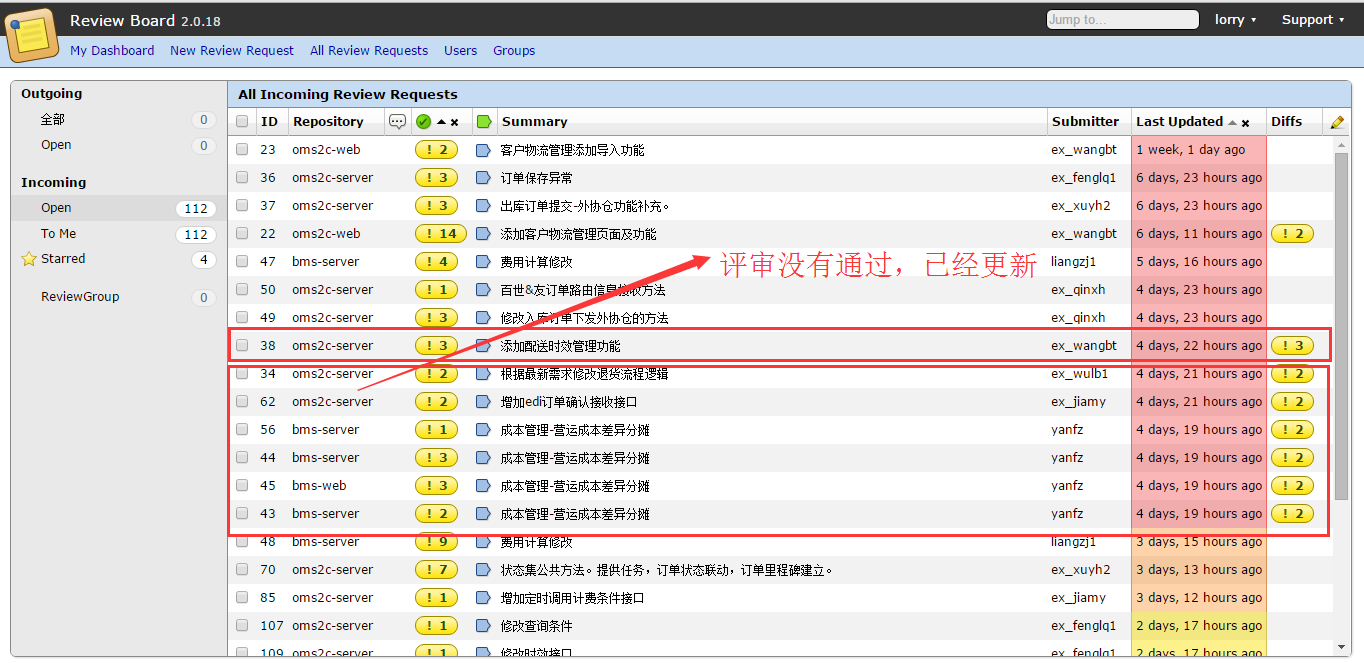Screen dimensions: 1364x663
Task: Open the Outgoing Open sidebar entry
Action: coord(120,145)
